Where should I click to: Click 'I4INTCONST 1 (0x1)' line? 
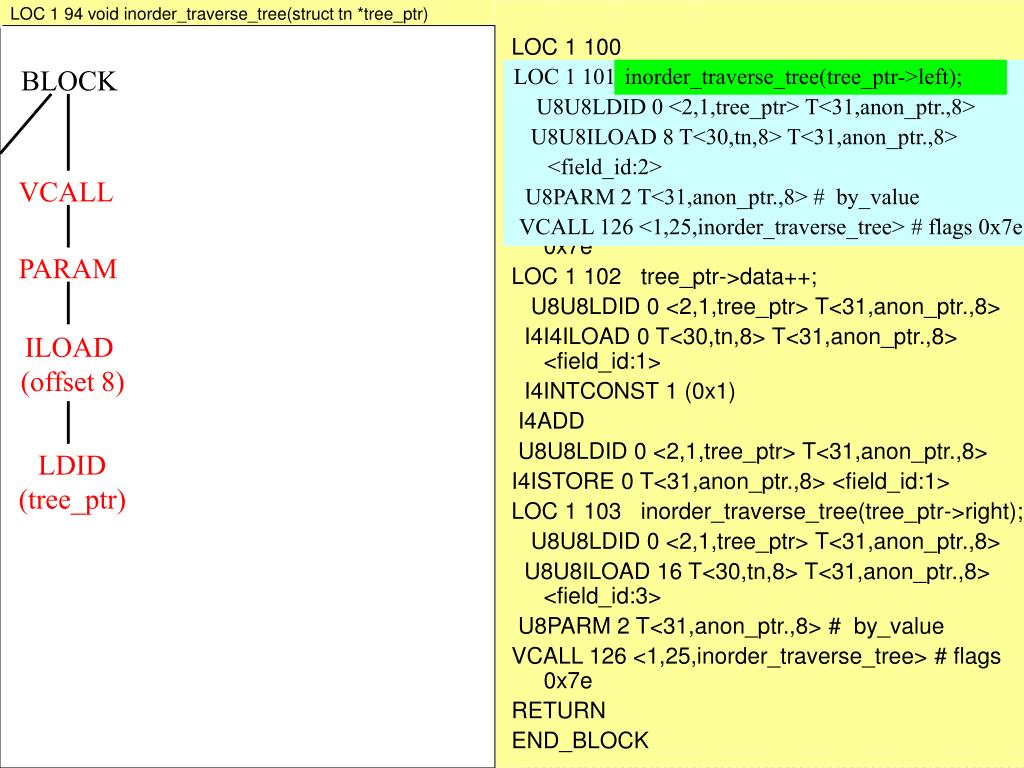tap(630, 391)
